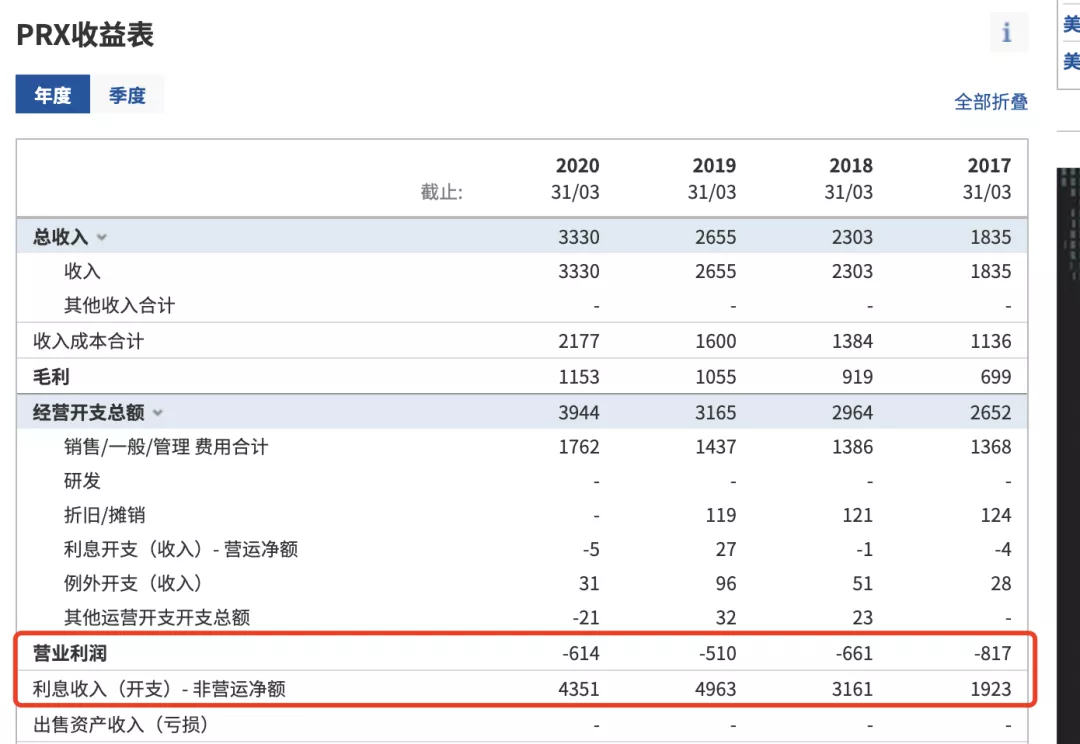Viewport: 1080px width, 744px height.
Task: Click the 2019 销售费用 value 1437
Action: pos(715,447)
